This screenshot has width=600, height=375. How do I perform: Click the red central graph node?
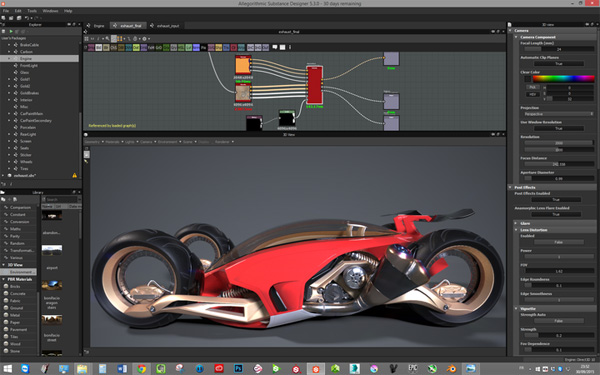[315, 85]
